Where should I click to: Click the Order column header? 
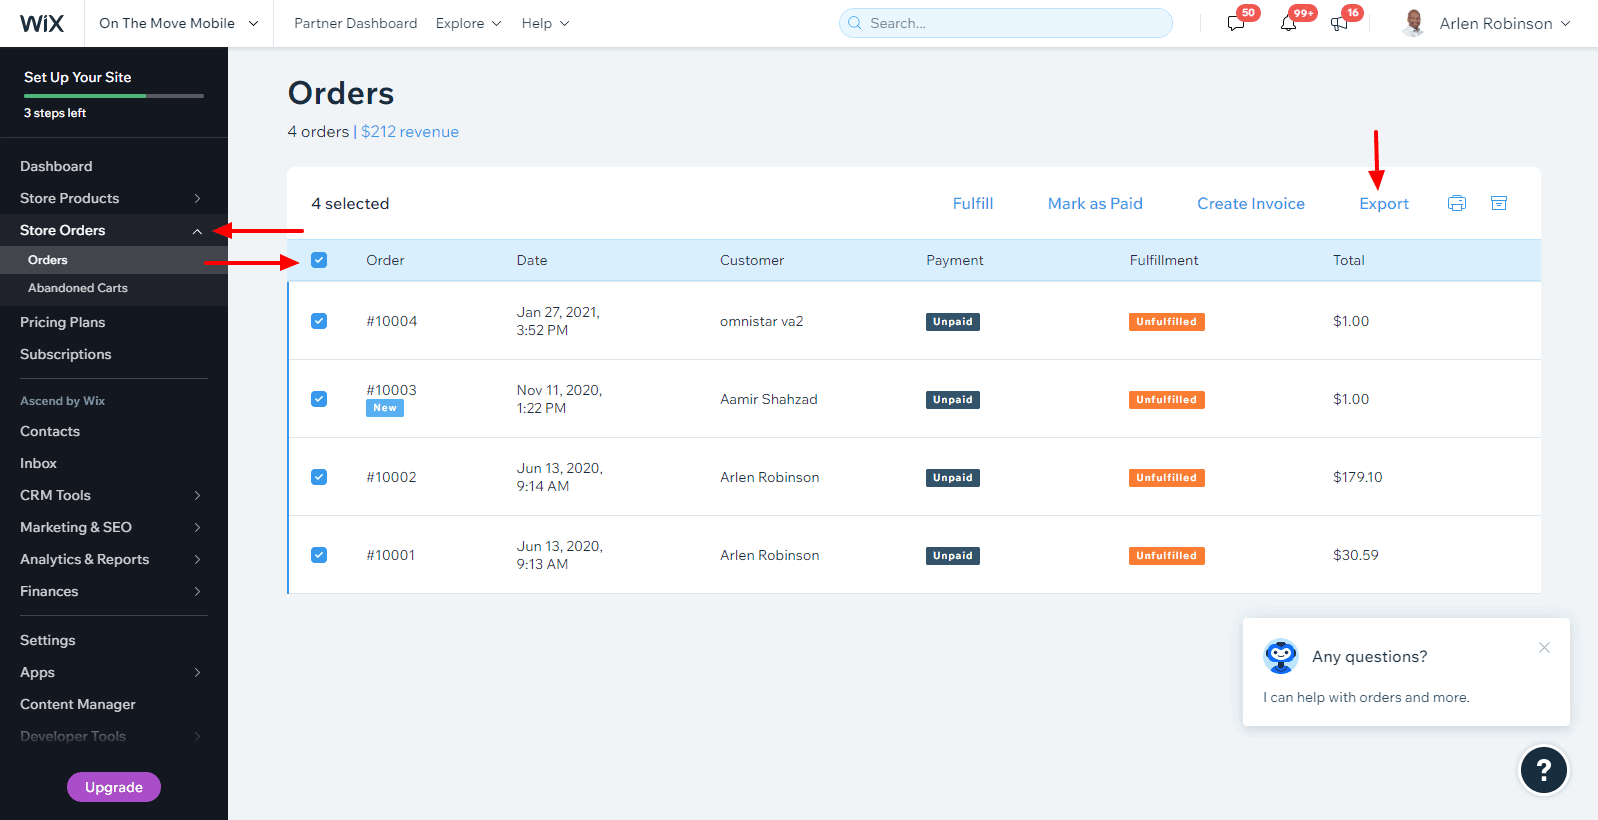tap(385, 260)
